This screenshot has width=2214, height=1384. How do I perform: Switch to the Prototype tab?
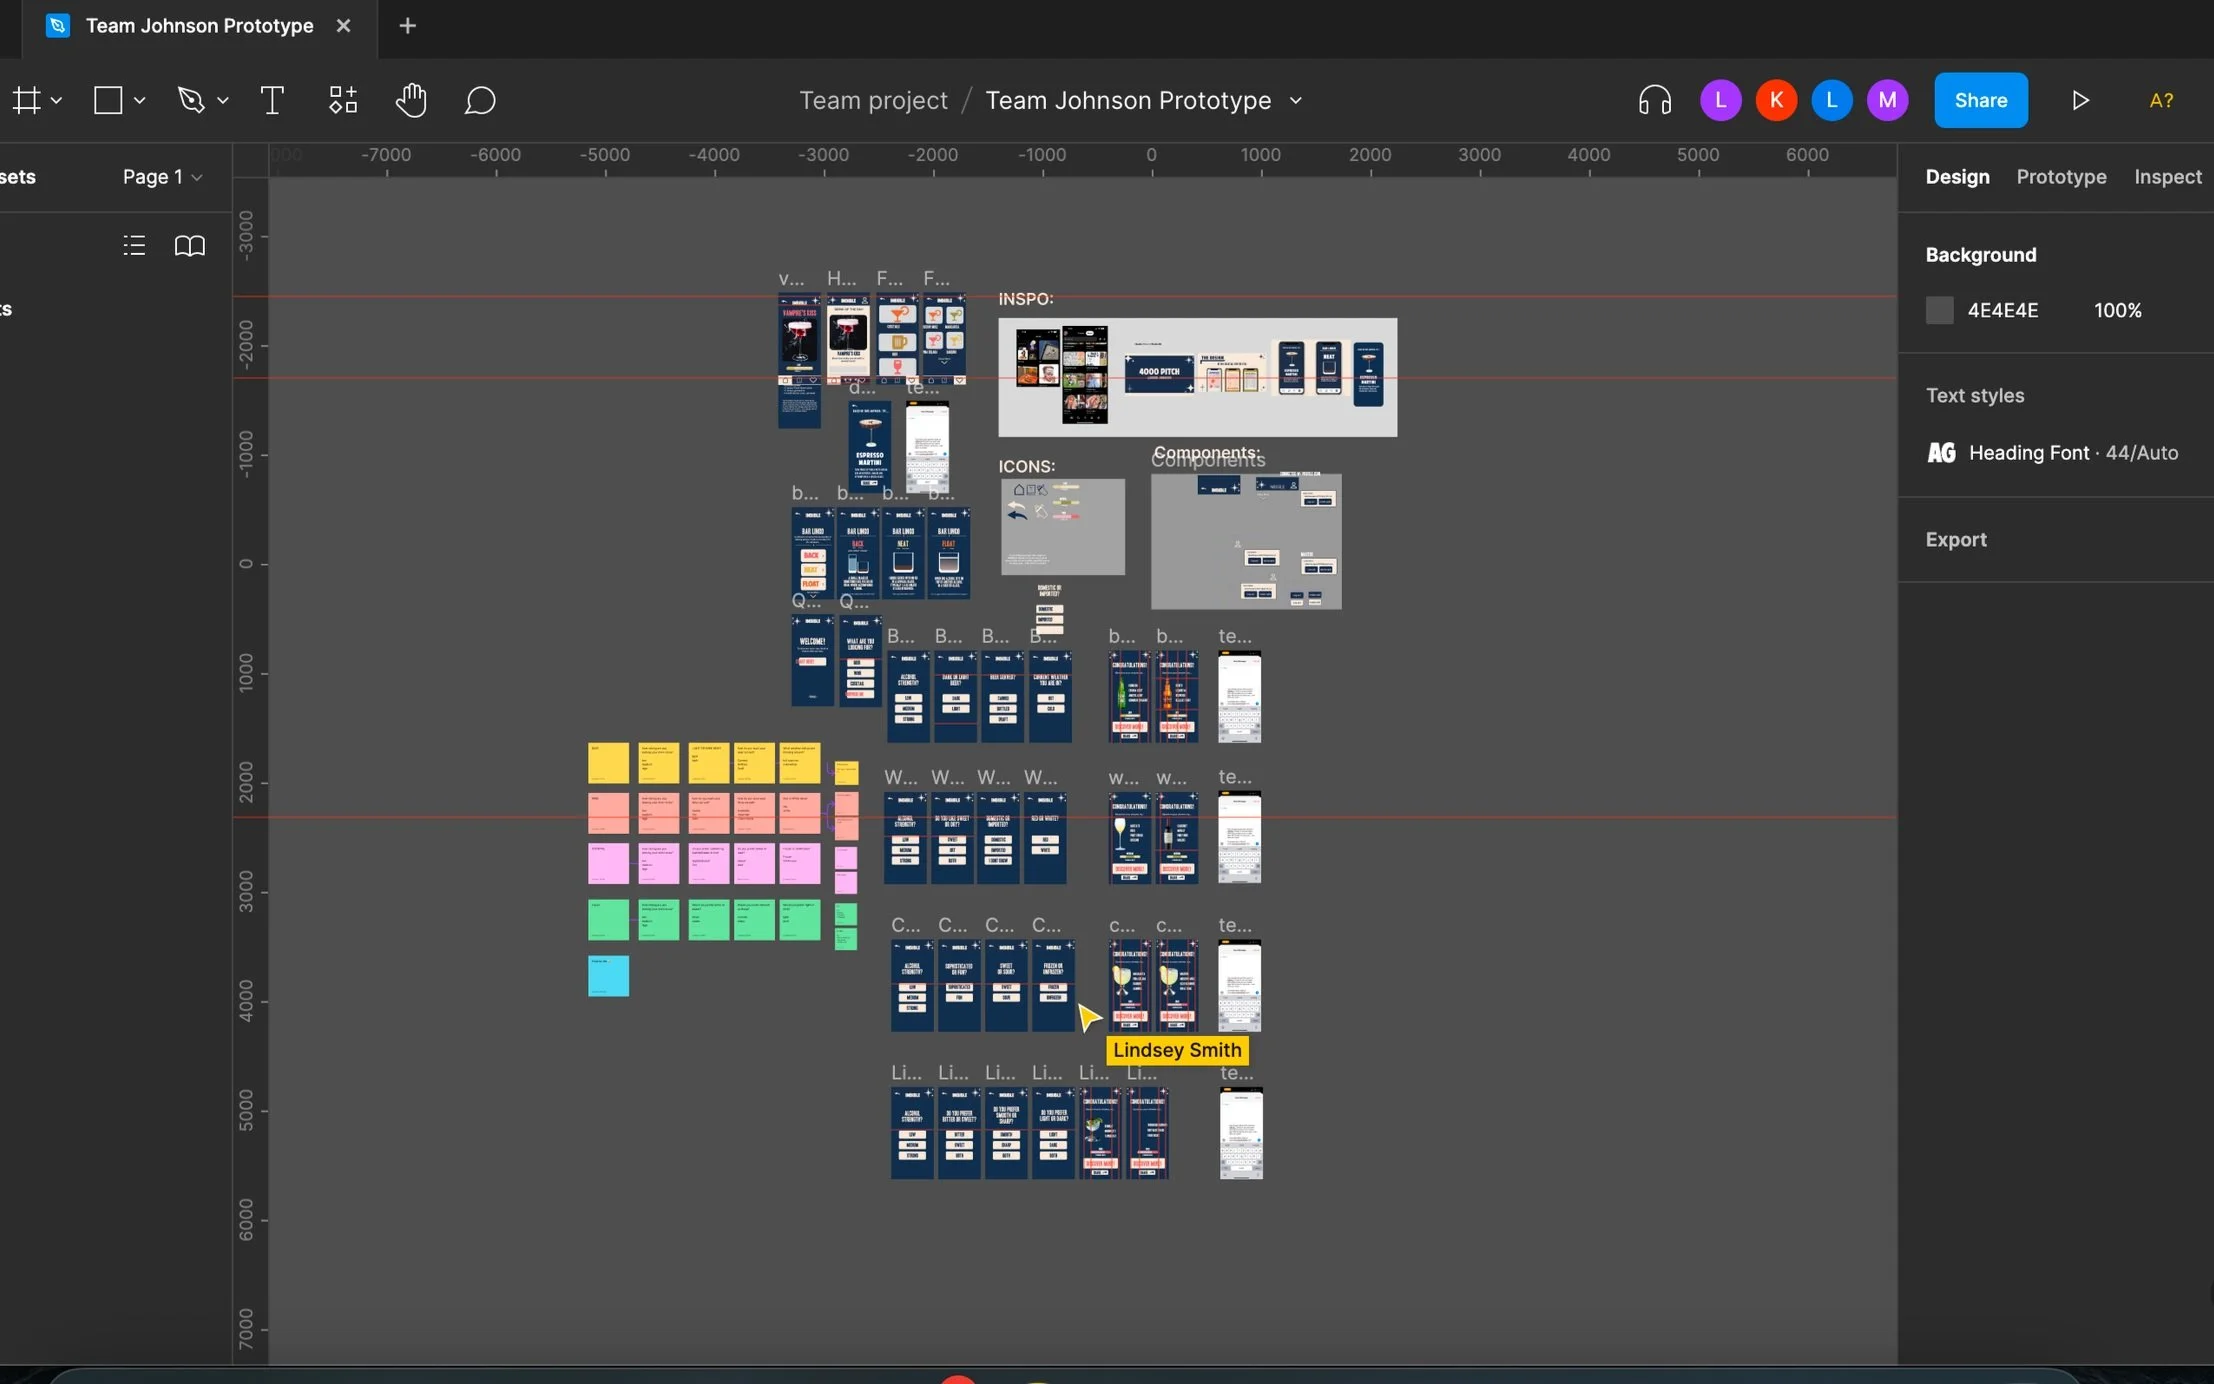tap(2061, 177)
